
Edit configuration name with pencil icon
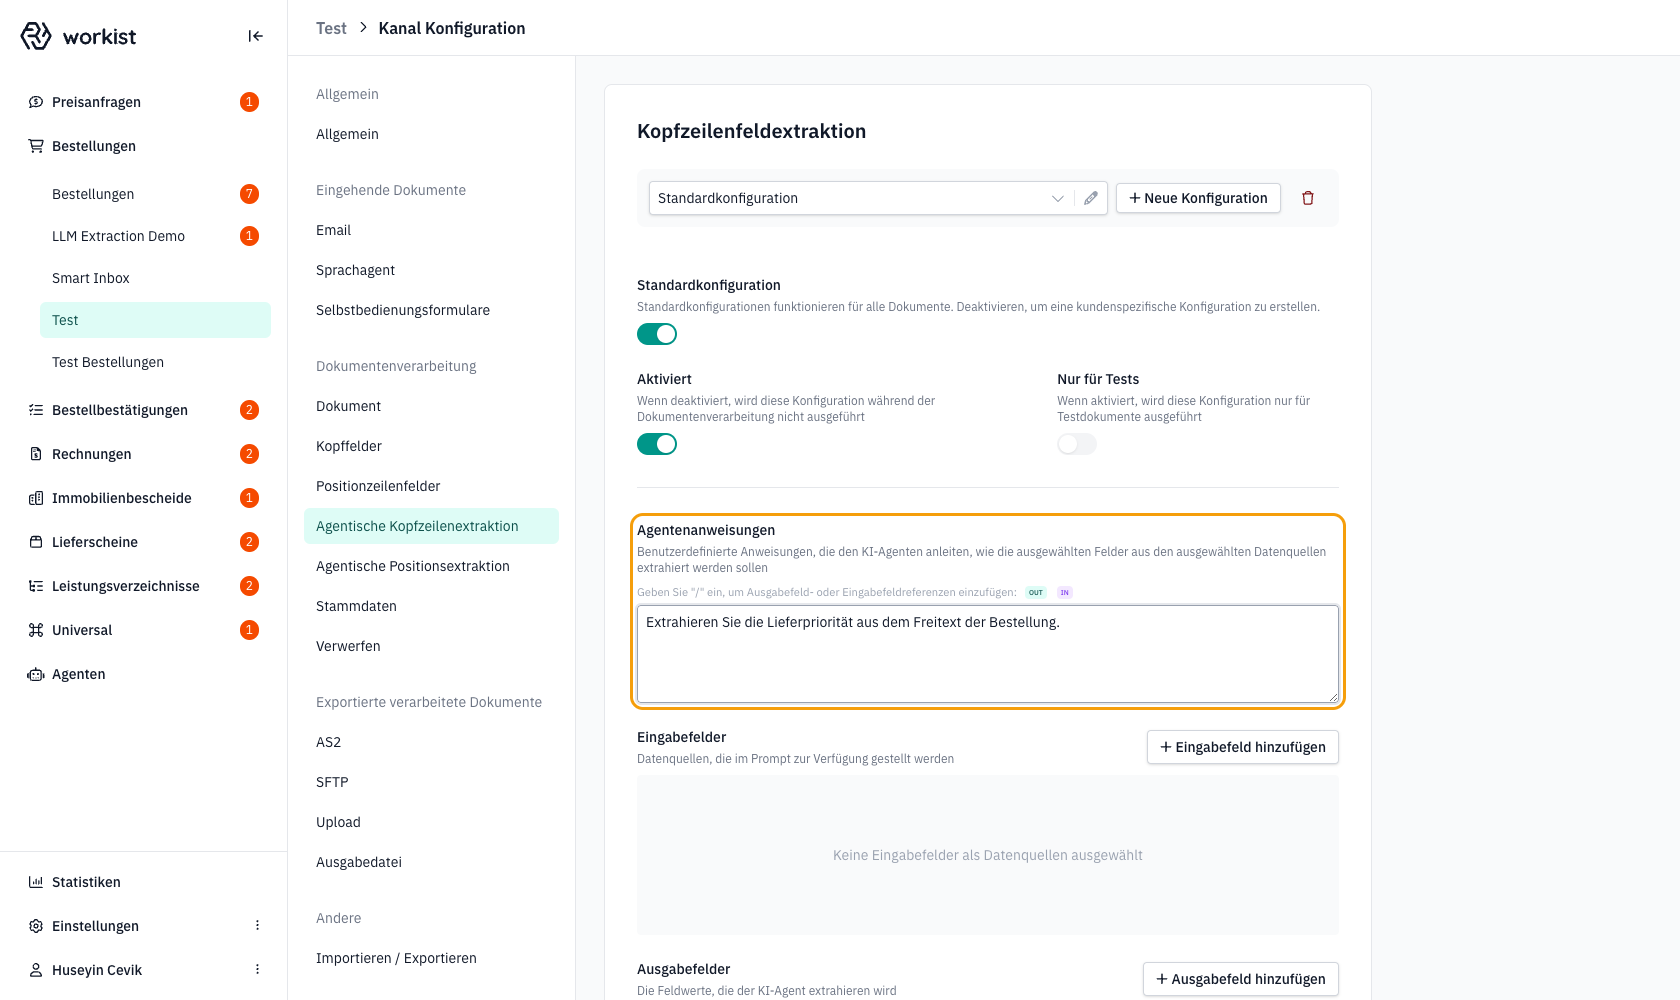point(1091,198)
